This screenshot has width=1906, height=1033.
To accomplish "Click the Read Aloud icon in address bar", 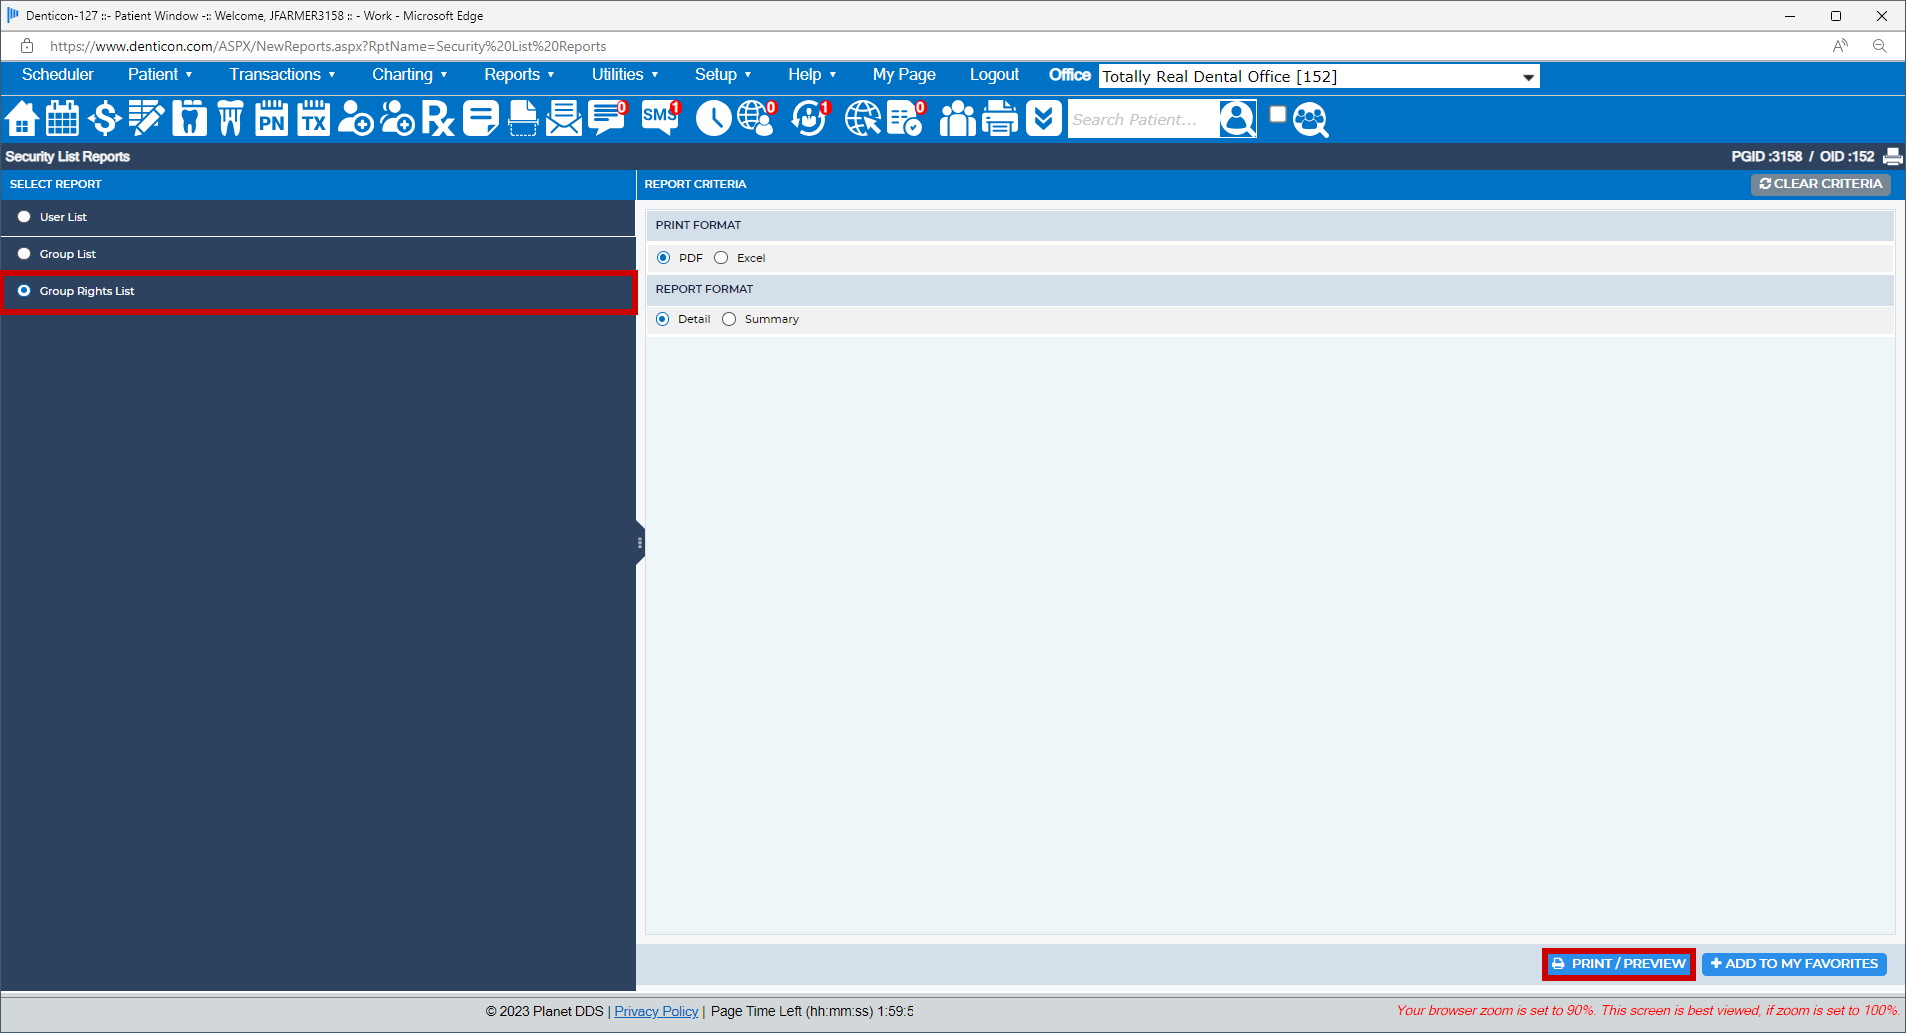I will click(1840, 46).
